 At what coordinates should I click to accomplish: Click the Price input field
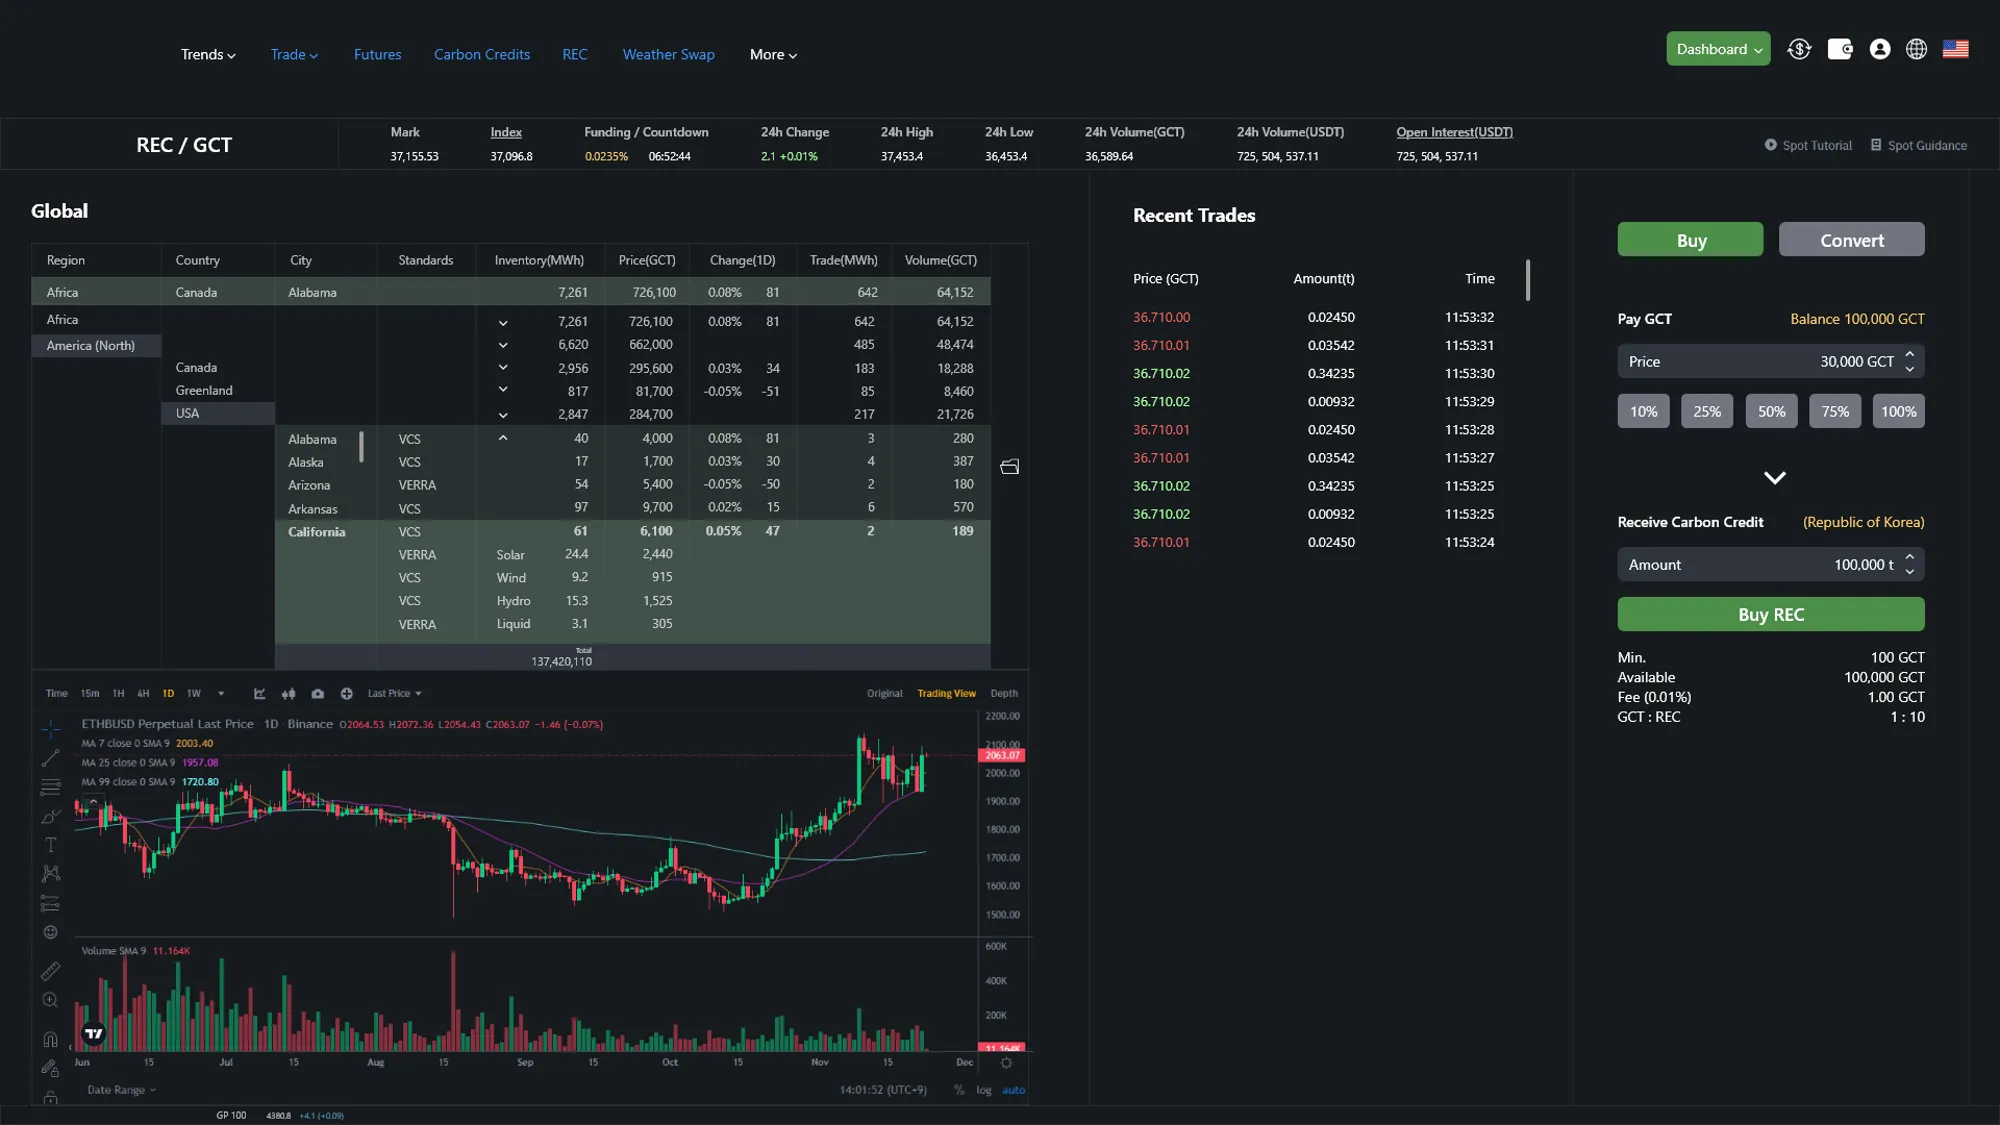pyautogui.click(x=1760, y=362)
